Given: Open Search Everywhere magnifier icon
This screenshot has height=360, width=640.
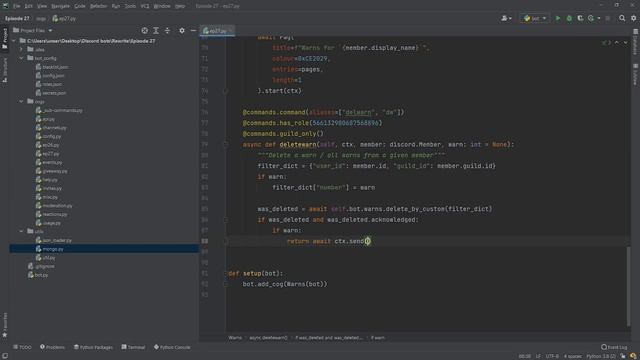Looking at the screenshot, I should (622, 18).
